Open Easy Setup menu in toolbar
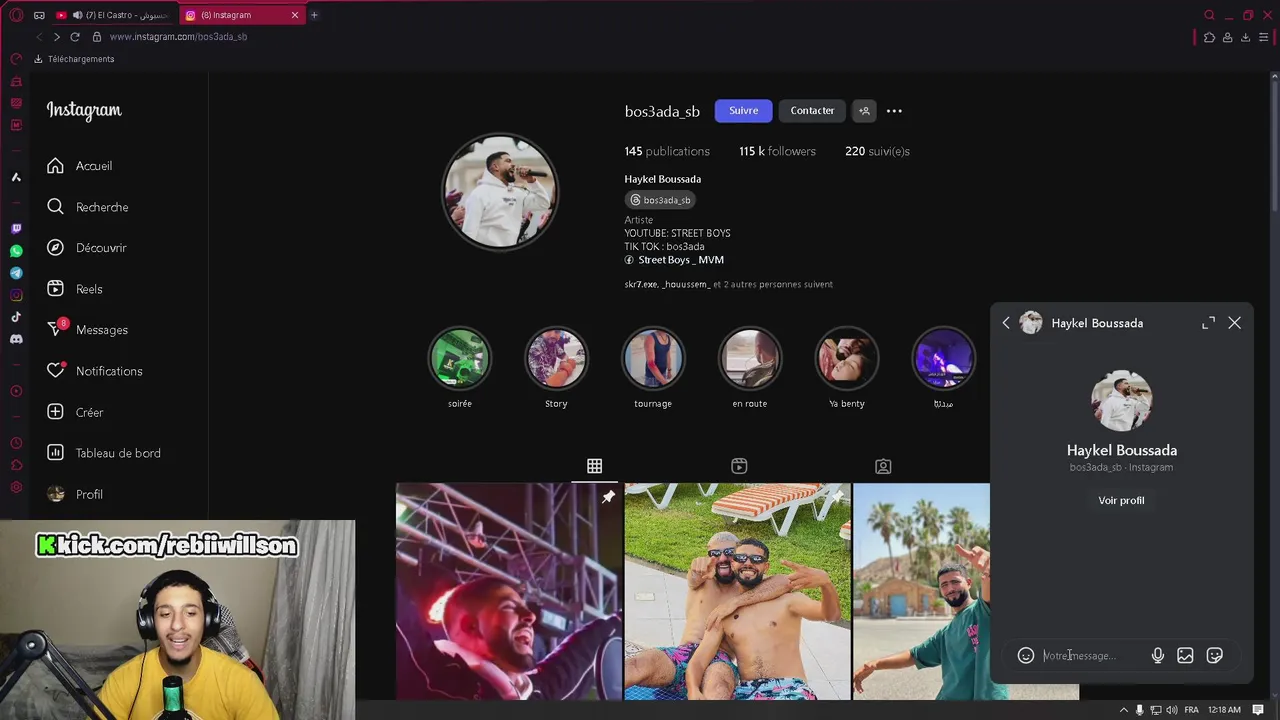 coord(1264,37)
